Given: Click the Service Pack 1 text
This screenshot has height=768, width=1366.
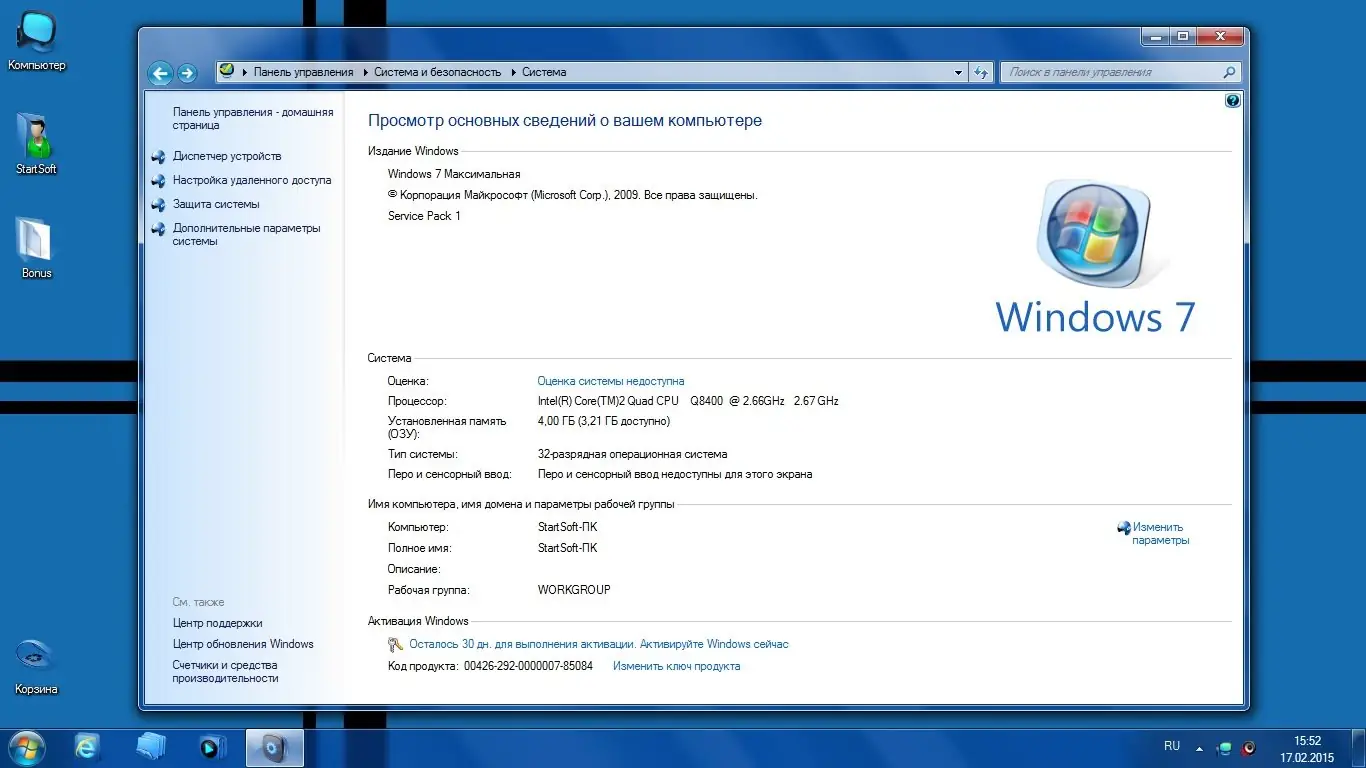Looking at the screenshot, I should pyautogui.click(x=424, y=216).
